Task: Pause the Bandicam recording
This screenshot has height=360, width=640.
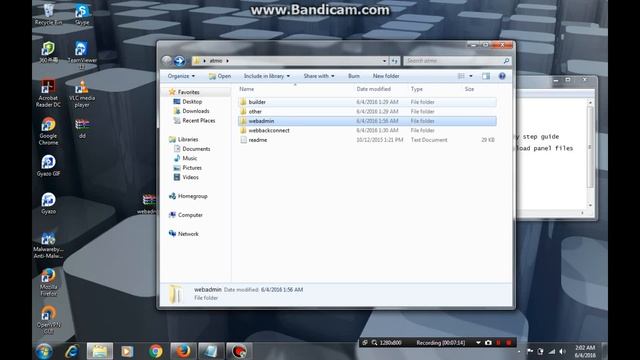Action: (498, 343)
